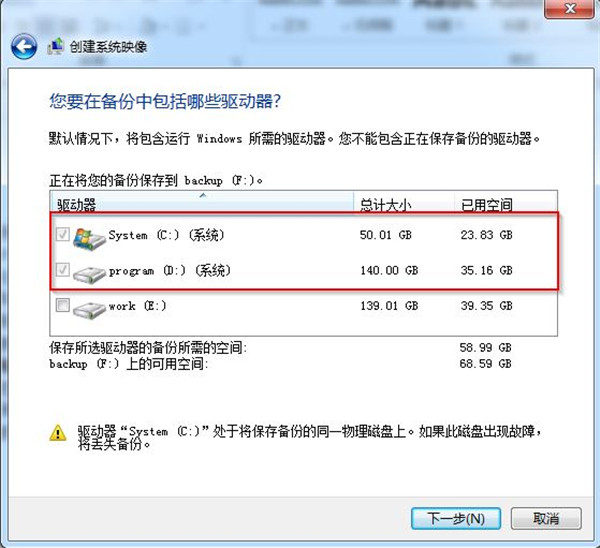Viewport: 600px width, 548px height.
Task: Toggle the System (C:) checkbox
Action: click(x=62, y=234)
